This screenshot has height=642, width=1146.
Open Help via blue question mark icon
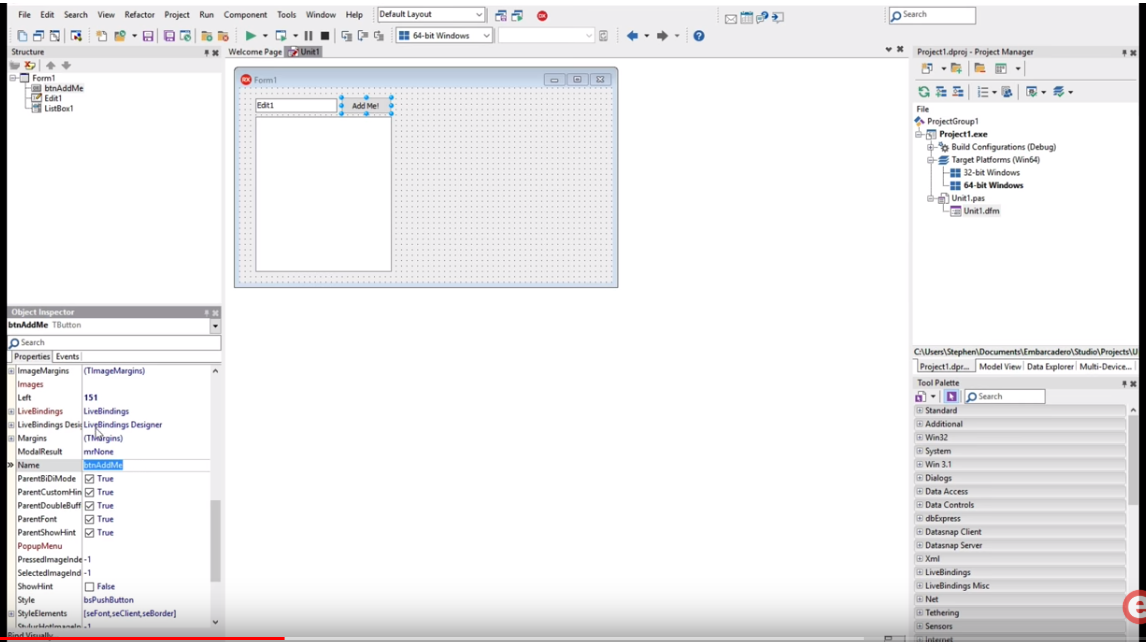pos(699,35)
